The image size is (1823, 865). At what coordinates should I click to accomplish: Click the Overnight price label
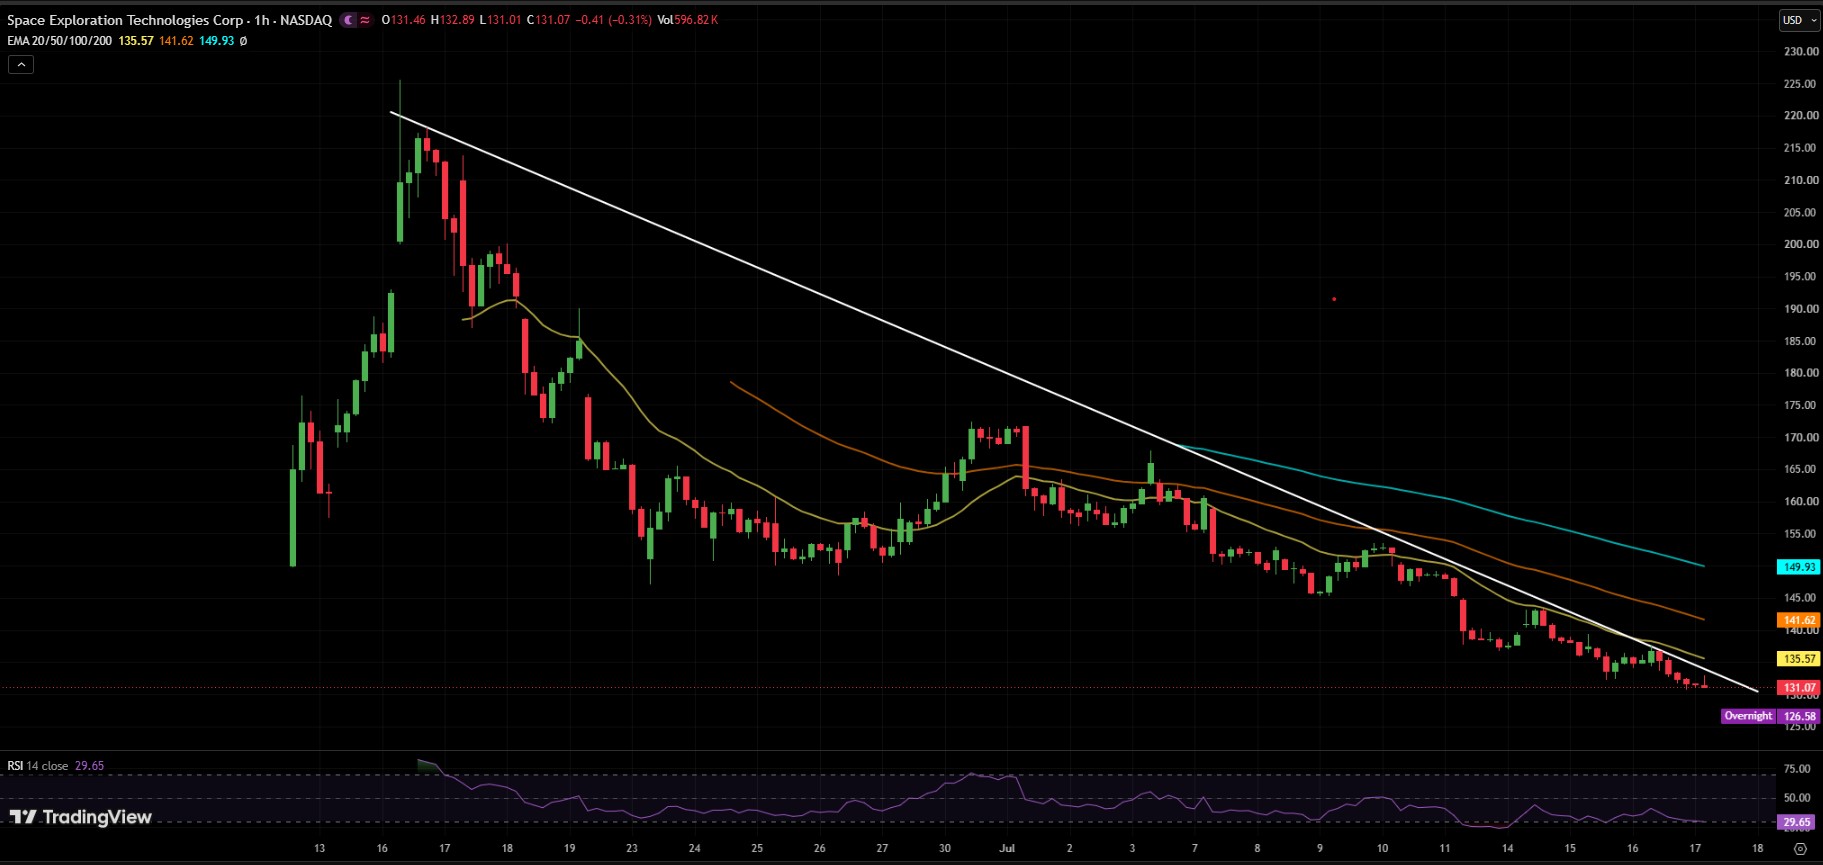point(1748,716)
